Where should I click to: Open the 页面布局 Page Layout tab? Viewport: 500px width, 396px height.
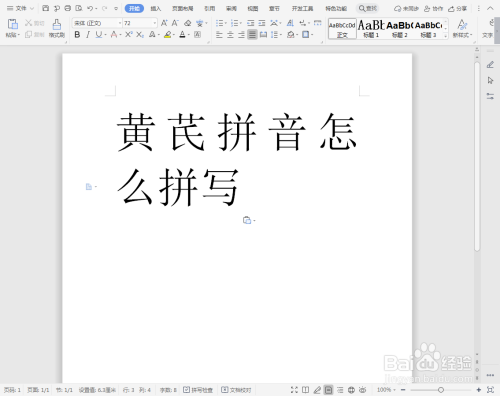pos(183,8)
